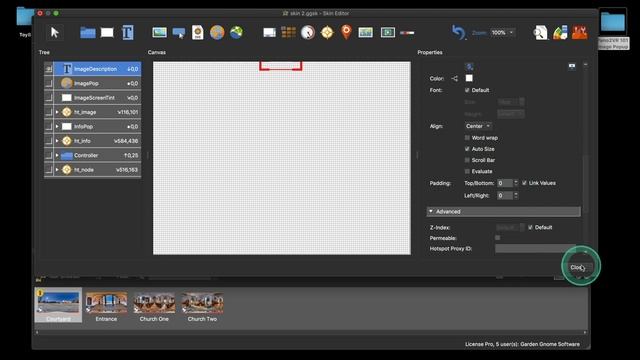Click the blue Undo arrow
Image resolution: width=640 pixels, height=360 pixels.
tap(458, 32)
